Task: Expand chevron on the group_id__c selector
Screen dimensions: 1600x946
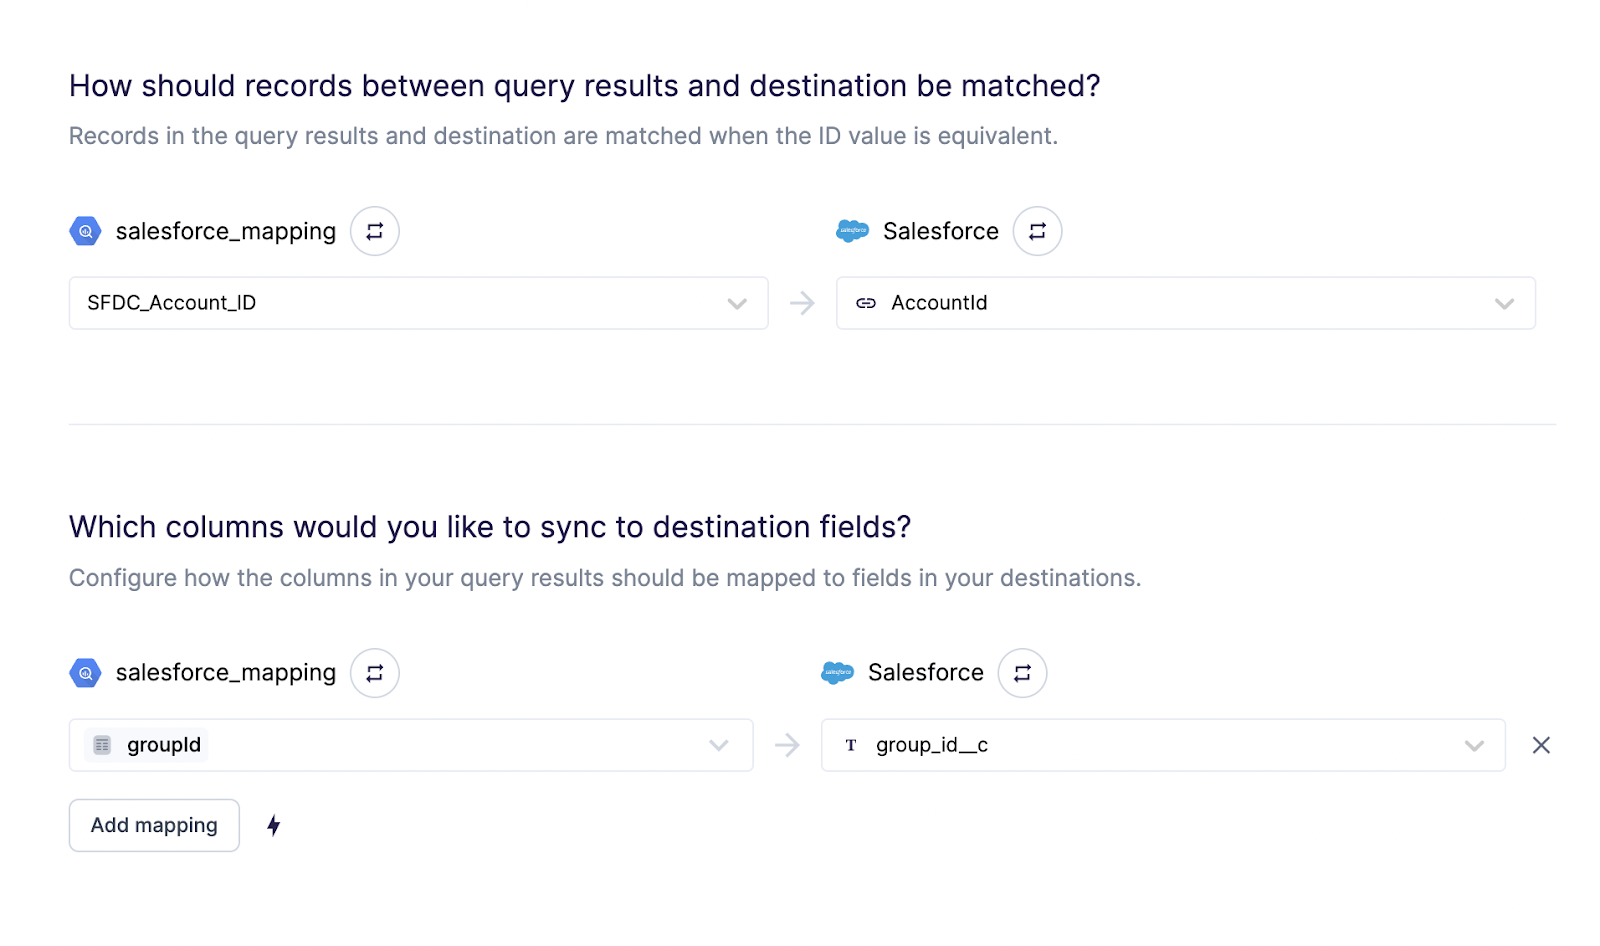Action: click(x=1474, y=746)
